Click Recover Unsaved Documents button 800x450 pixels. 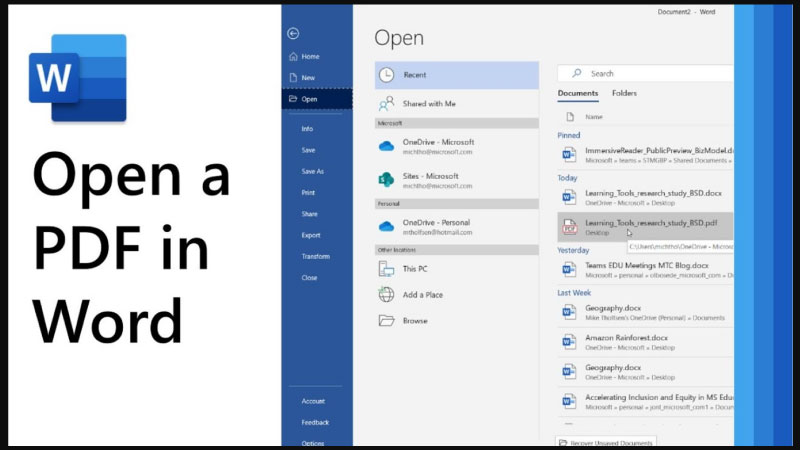point(607,443)
